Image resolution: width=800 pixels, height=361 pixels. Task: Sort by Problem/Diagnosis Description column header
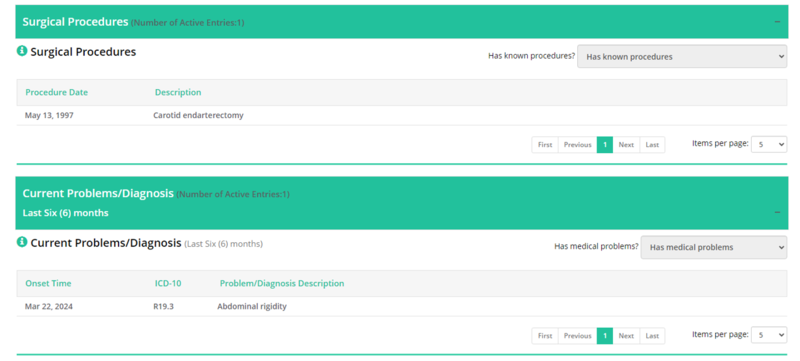click(282, 283)
